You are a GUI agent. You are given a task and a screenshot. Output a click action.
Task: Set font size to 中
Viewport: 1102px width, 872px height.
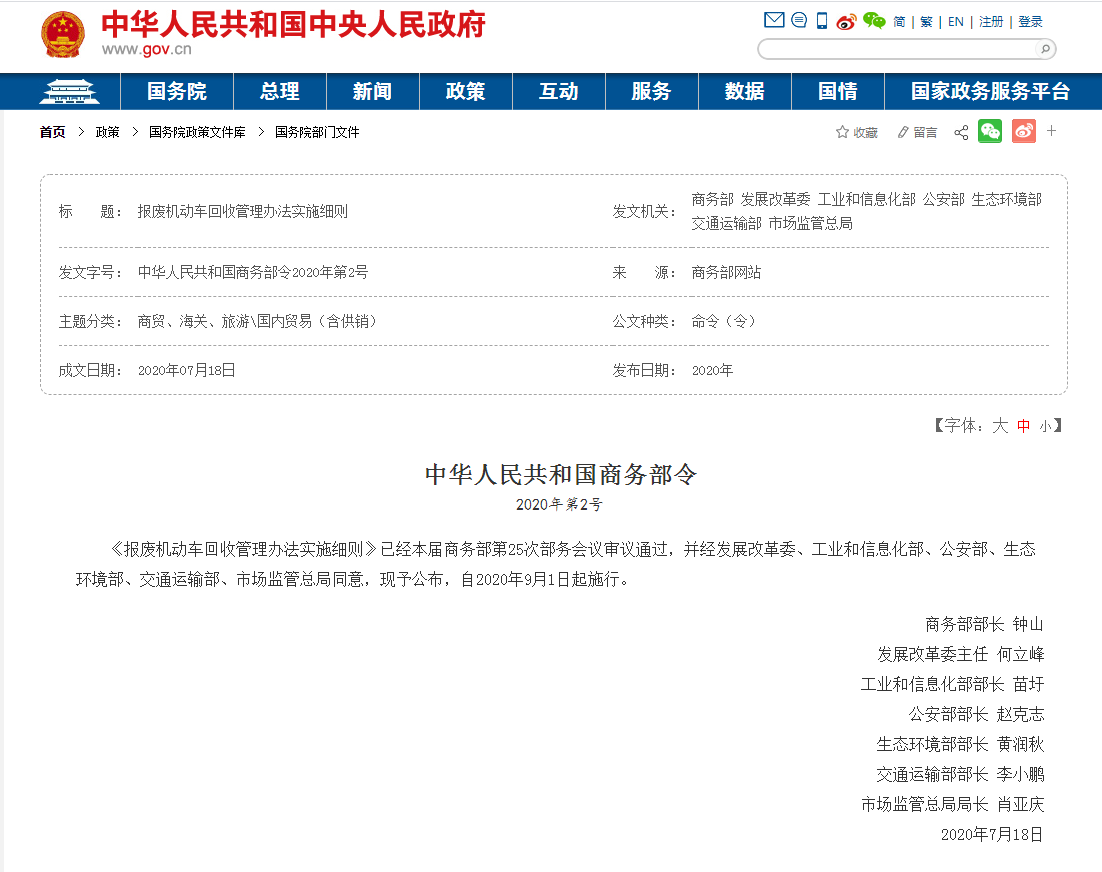pyautogui.click(x=1023, y=426)
